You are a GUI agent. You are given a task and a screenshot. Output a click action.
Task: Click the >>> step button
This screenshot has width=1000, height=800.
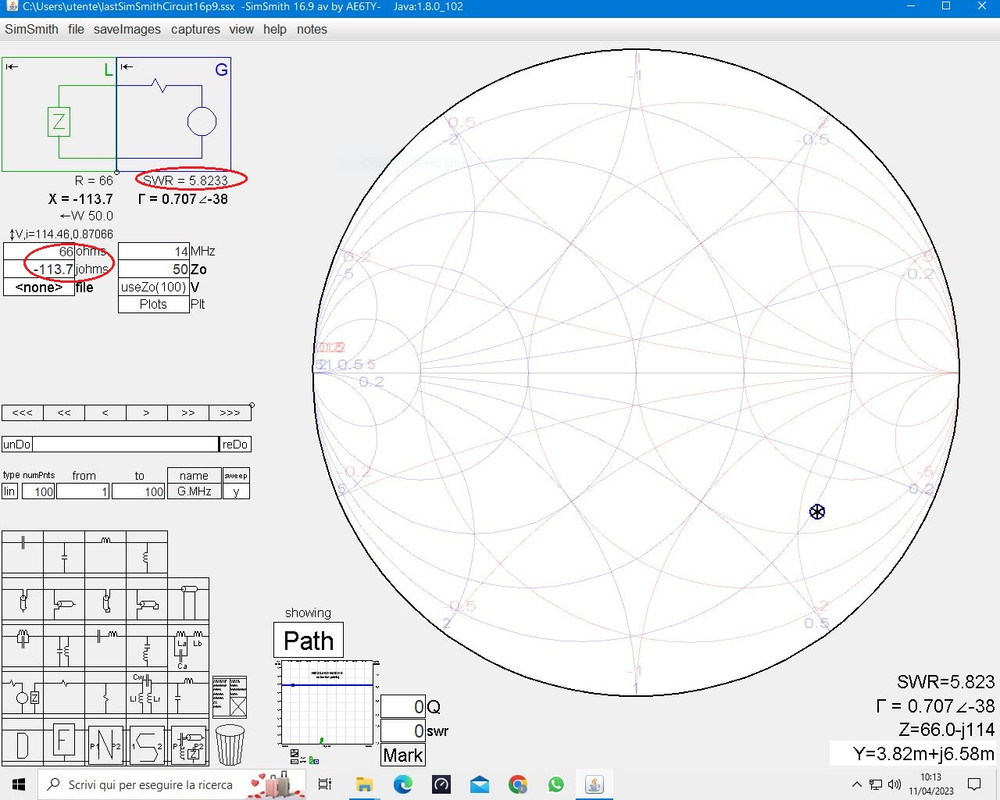[x=230, y=413]
